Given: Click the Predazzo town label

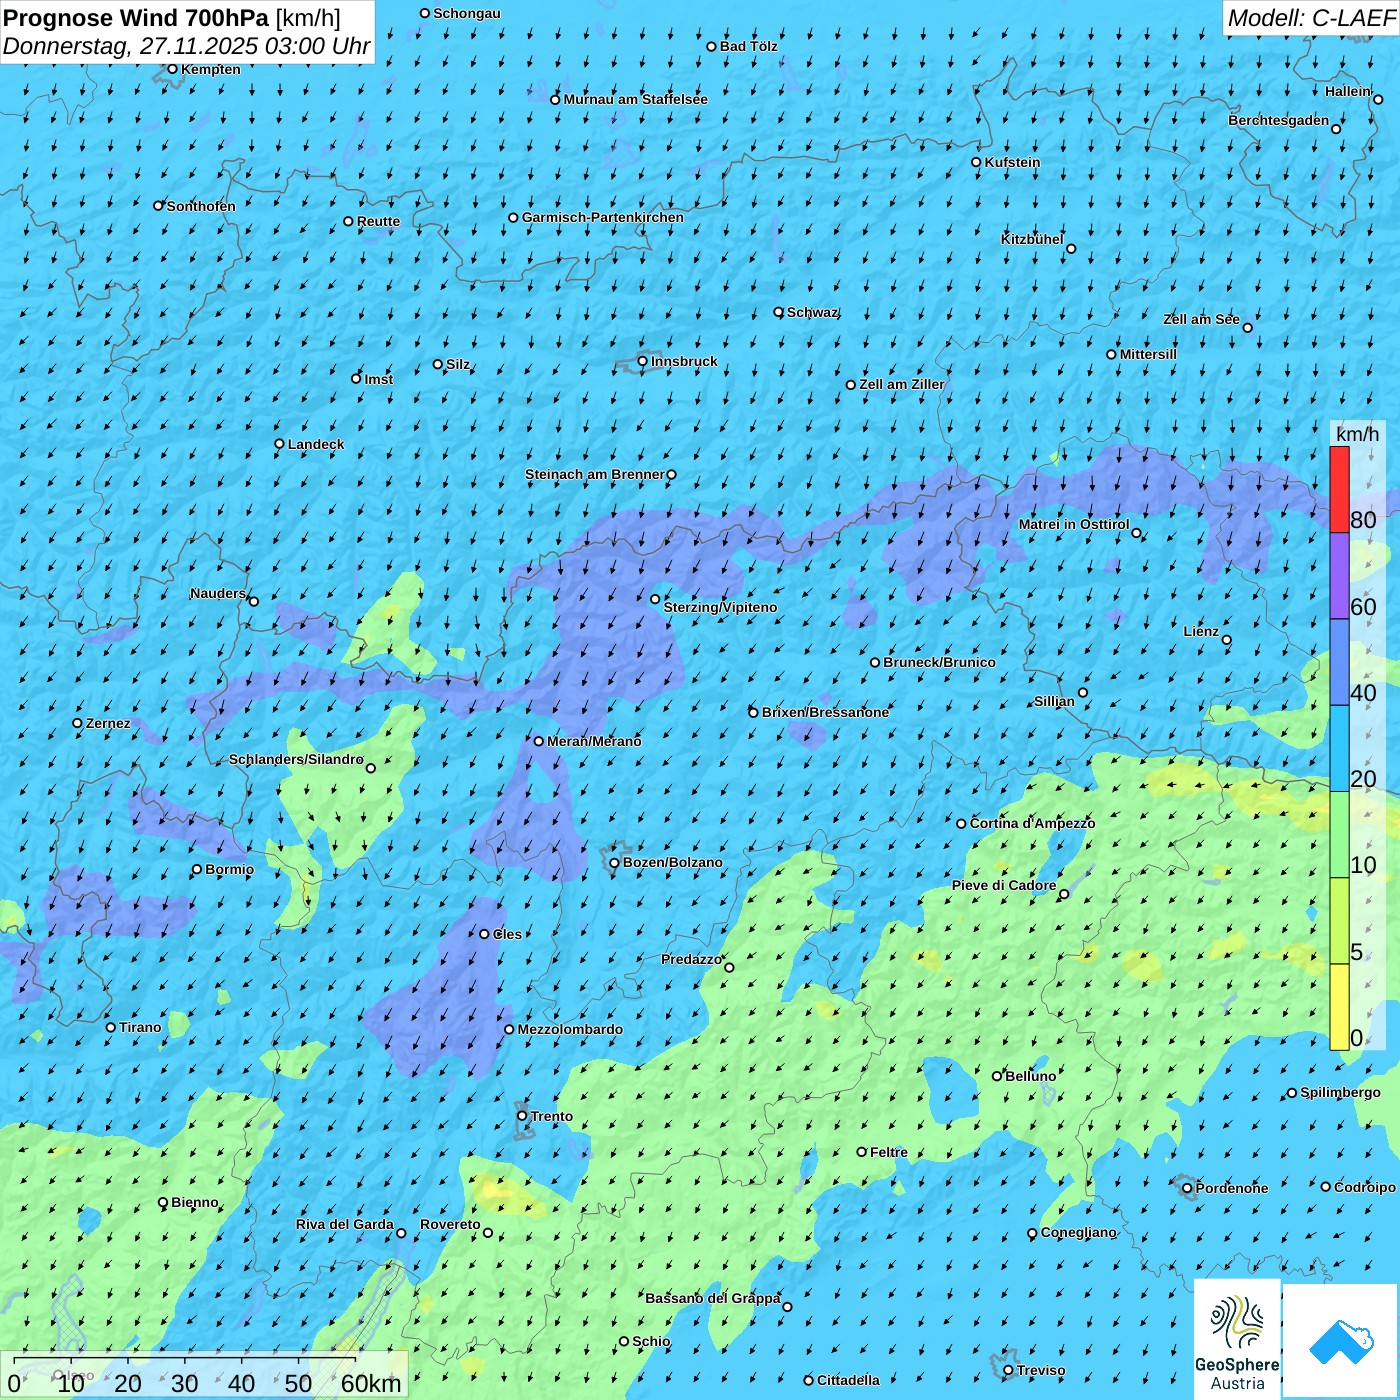Looking at the screenshot, I should [691, 959].
